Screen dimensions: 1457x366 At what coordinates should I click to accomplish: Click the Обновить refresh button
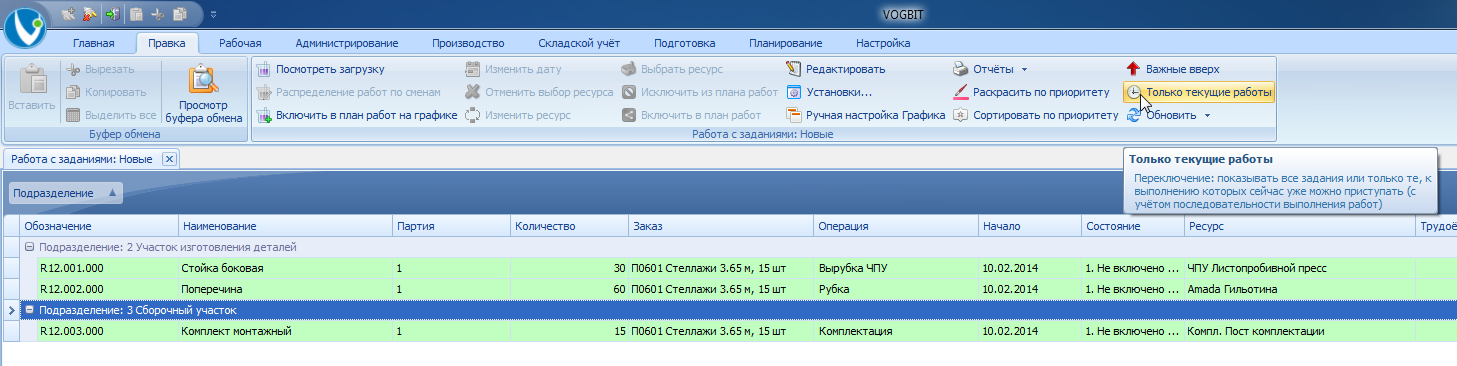1160,115
